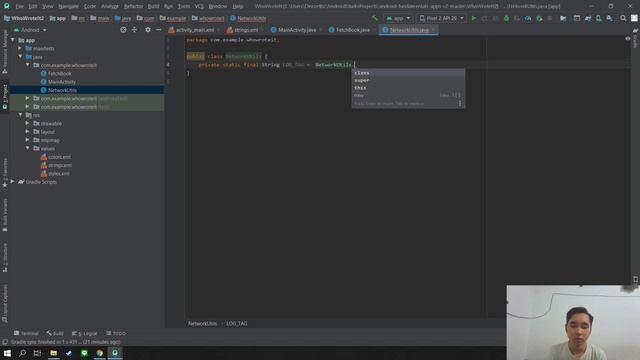Click the Make Project hammer icon
640x360 pixels.
375,18
